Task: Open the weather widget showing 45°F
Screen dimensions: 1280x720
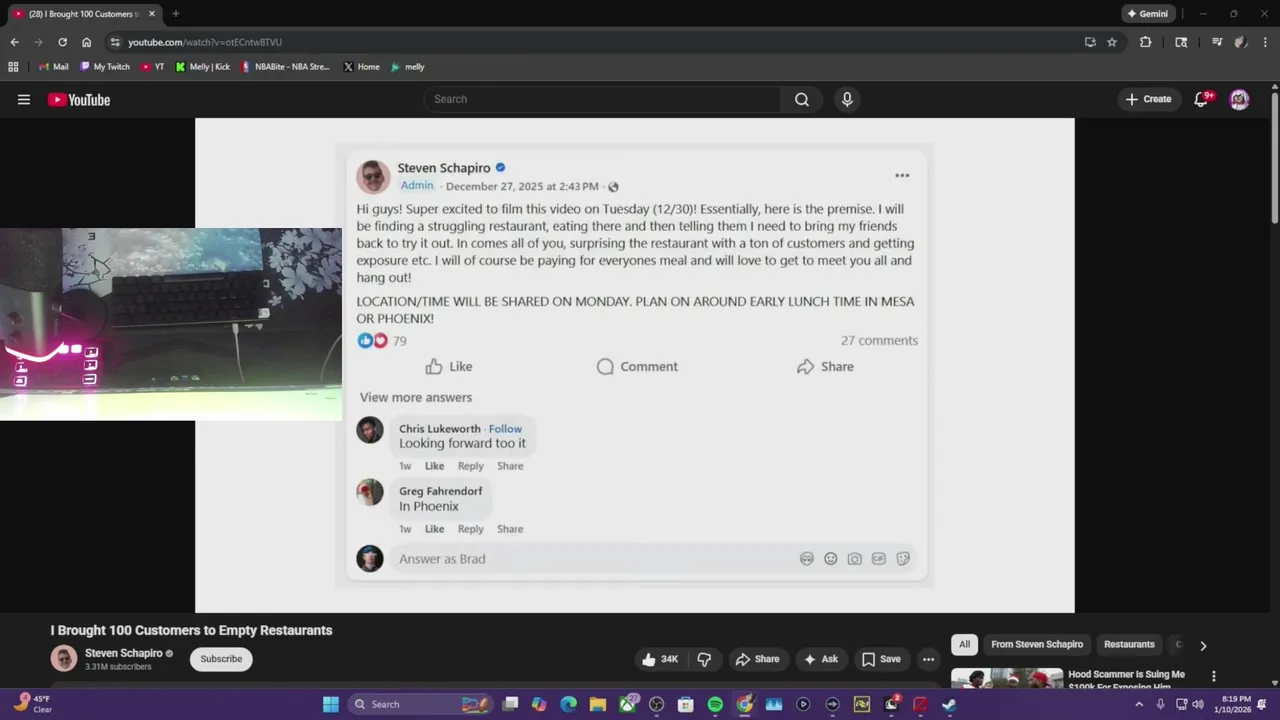Action: [33, 704]
